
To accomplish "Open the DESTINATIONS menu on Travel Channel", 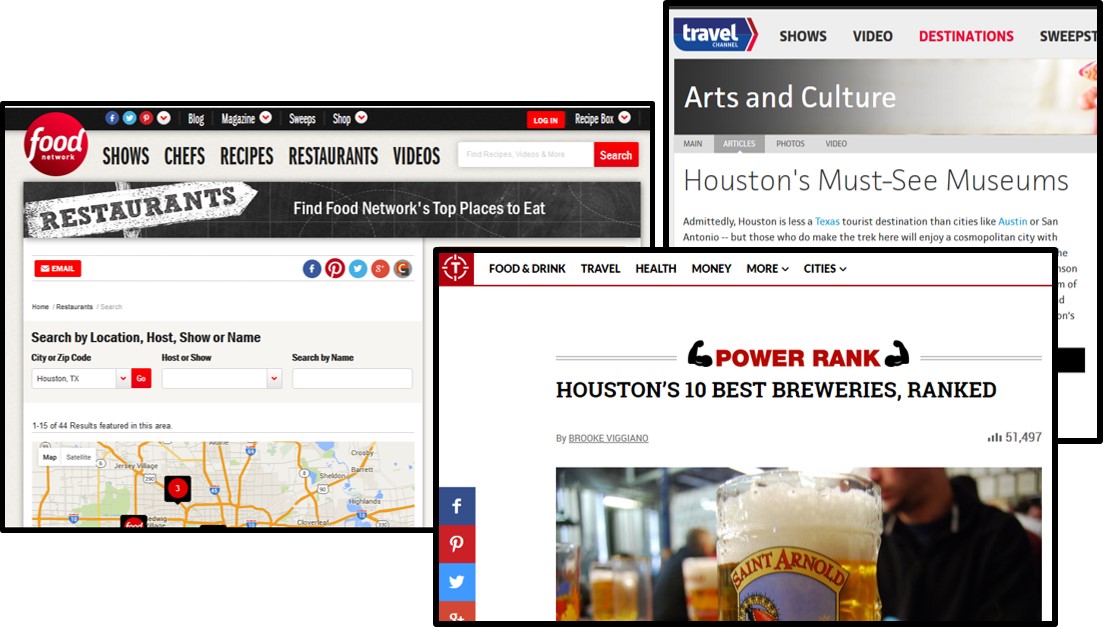I will pyautogui.click(x=965, y=36).
